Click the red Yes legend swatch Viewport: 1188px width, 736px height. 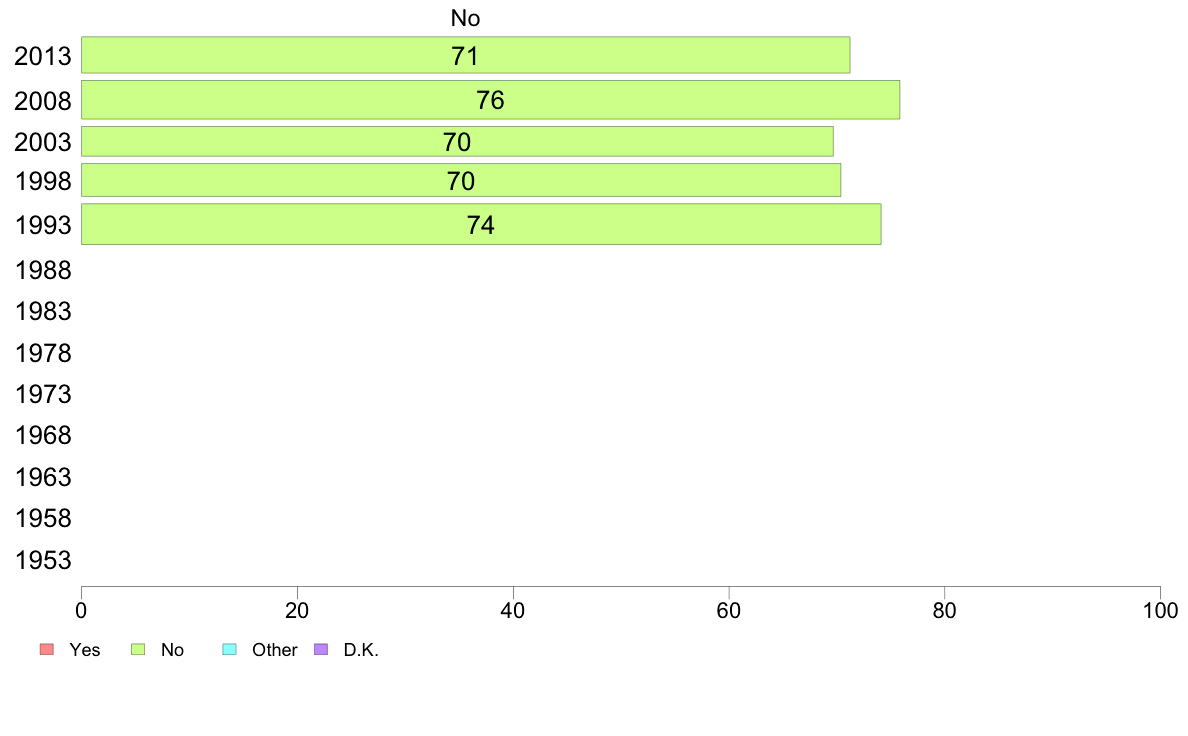pos(46,649)
